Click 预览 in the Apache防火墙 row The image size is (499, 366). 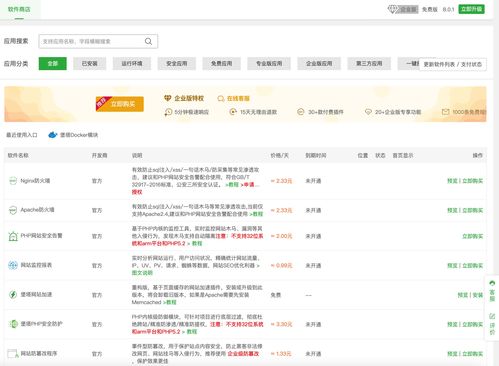pos(452,210)
